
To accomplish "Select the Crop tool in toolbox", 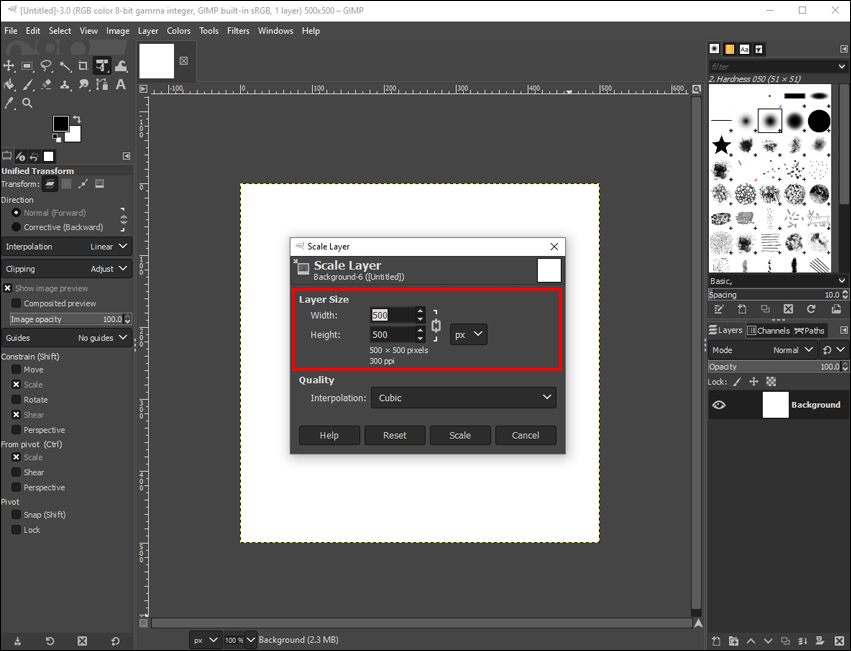I will pyautogui.click(x=83, y=66).
